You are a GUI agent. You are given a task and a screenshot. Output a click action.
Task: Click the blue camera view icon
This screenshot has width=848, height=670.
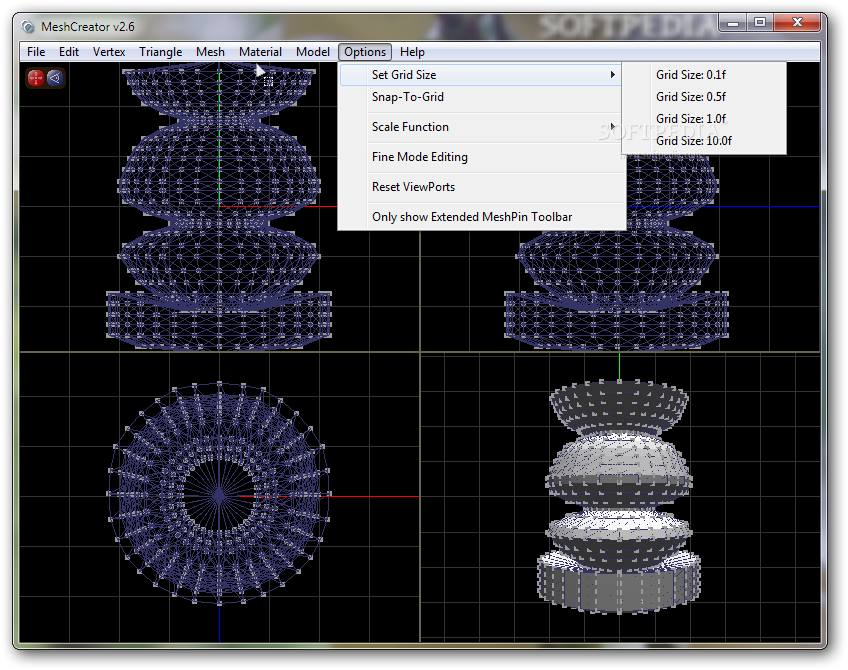(x=55, y=78)
